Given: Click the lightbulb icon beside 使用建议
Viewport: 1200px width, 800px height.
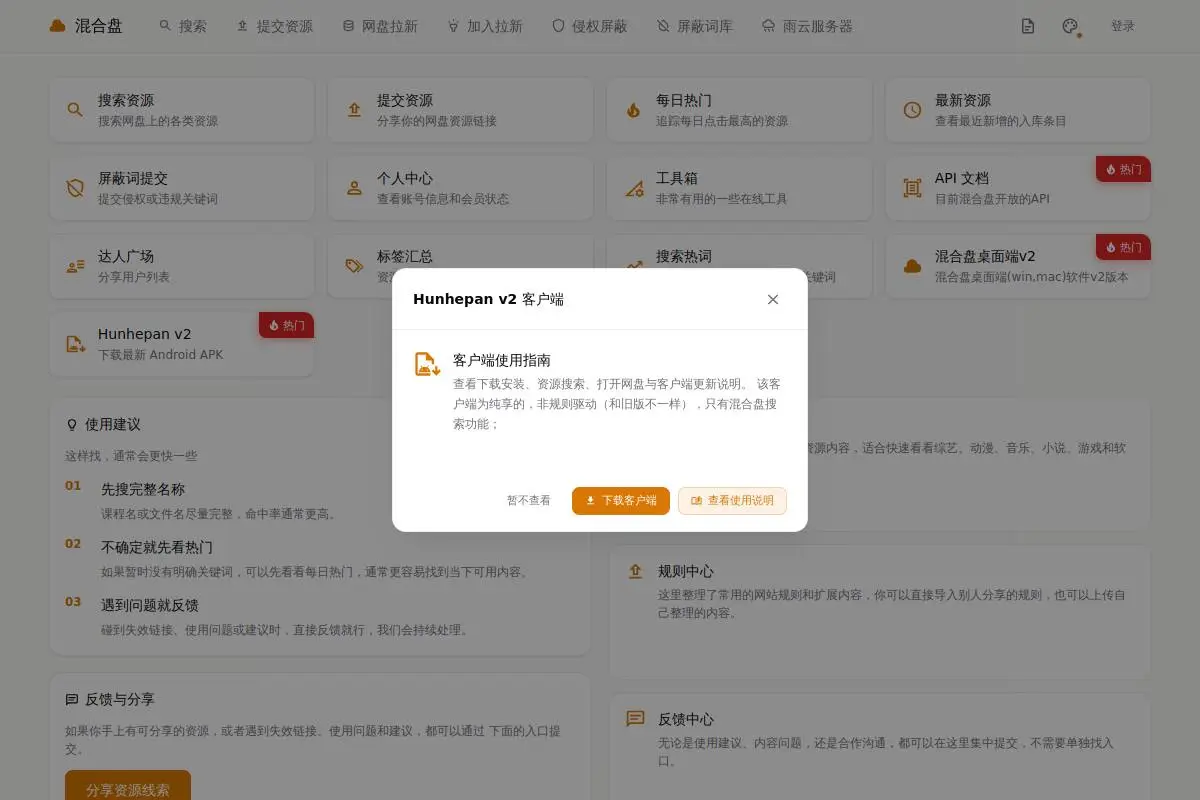Looking at the screenshot, I should tap(72, 424).
